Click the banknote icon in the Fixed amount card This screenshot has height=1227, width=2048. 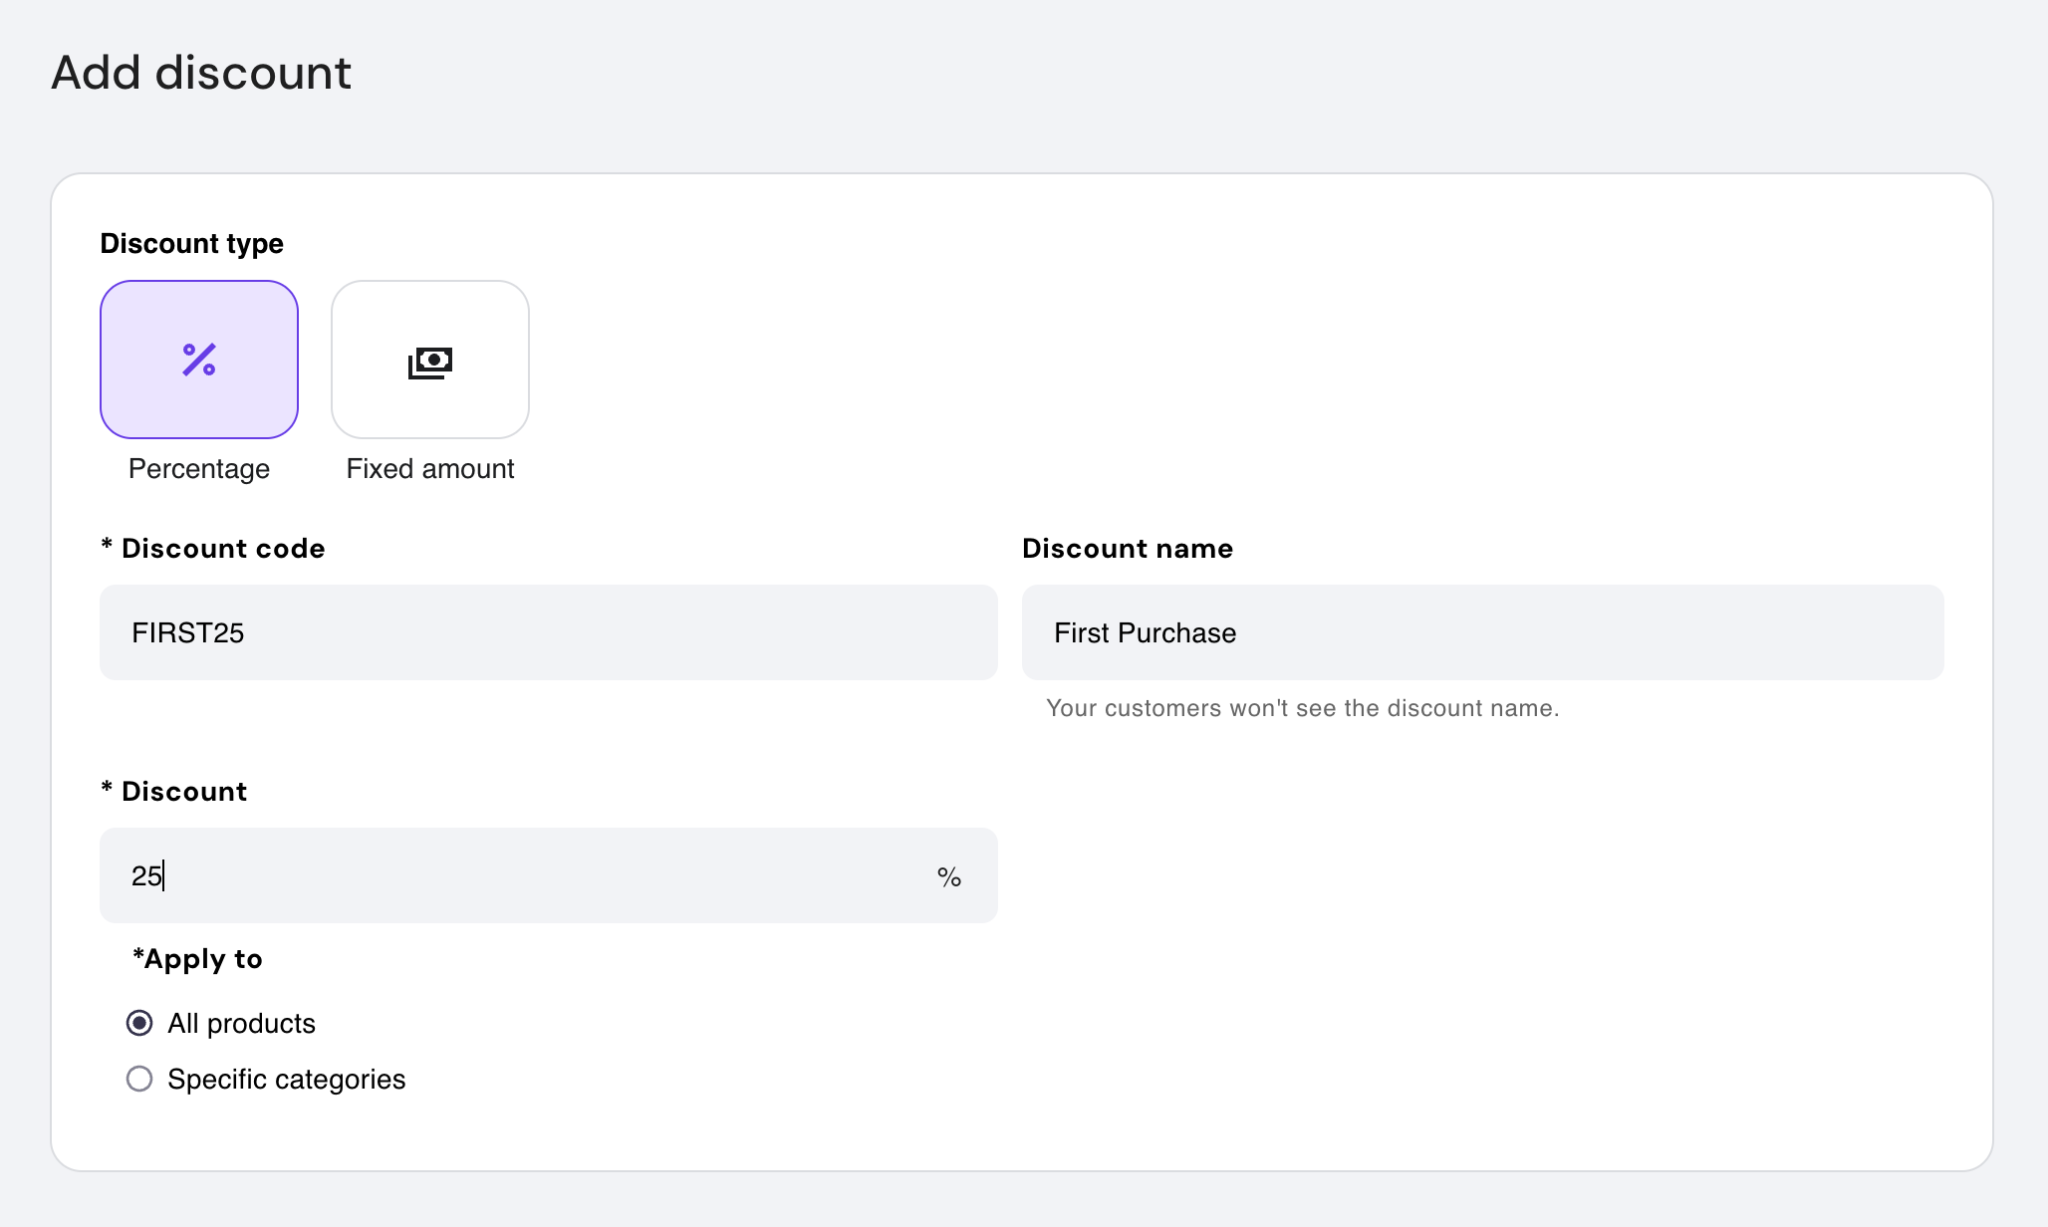click(x=430, y=361)
